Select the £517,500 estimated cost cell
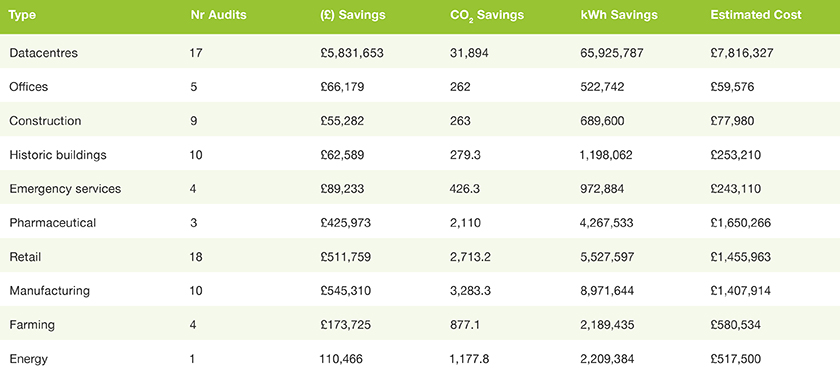 736,359
